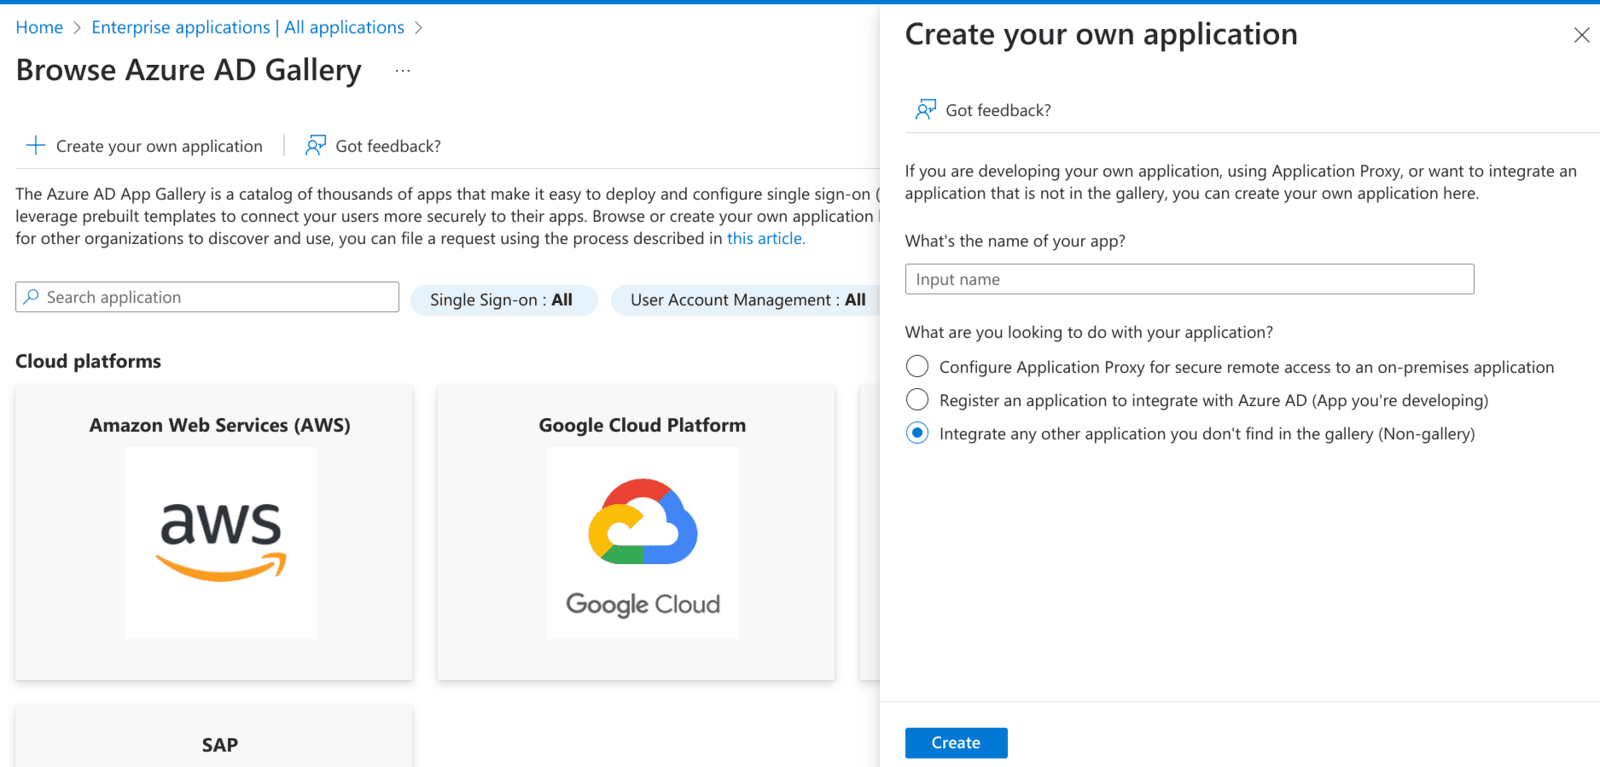Go to Home breadcrumb
Viewport: 1600px width, 767px height.
[39, 27]
